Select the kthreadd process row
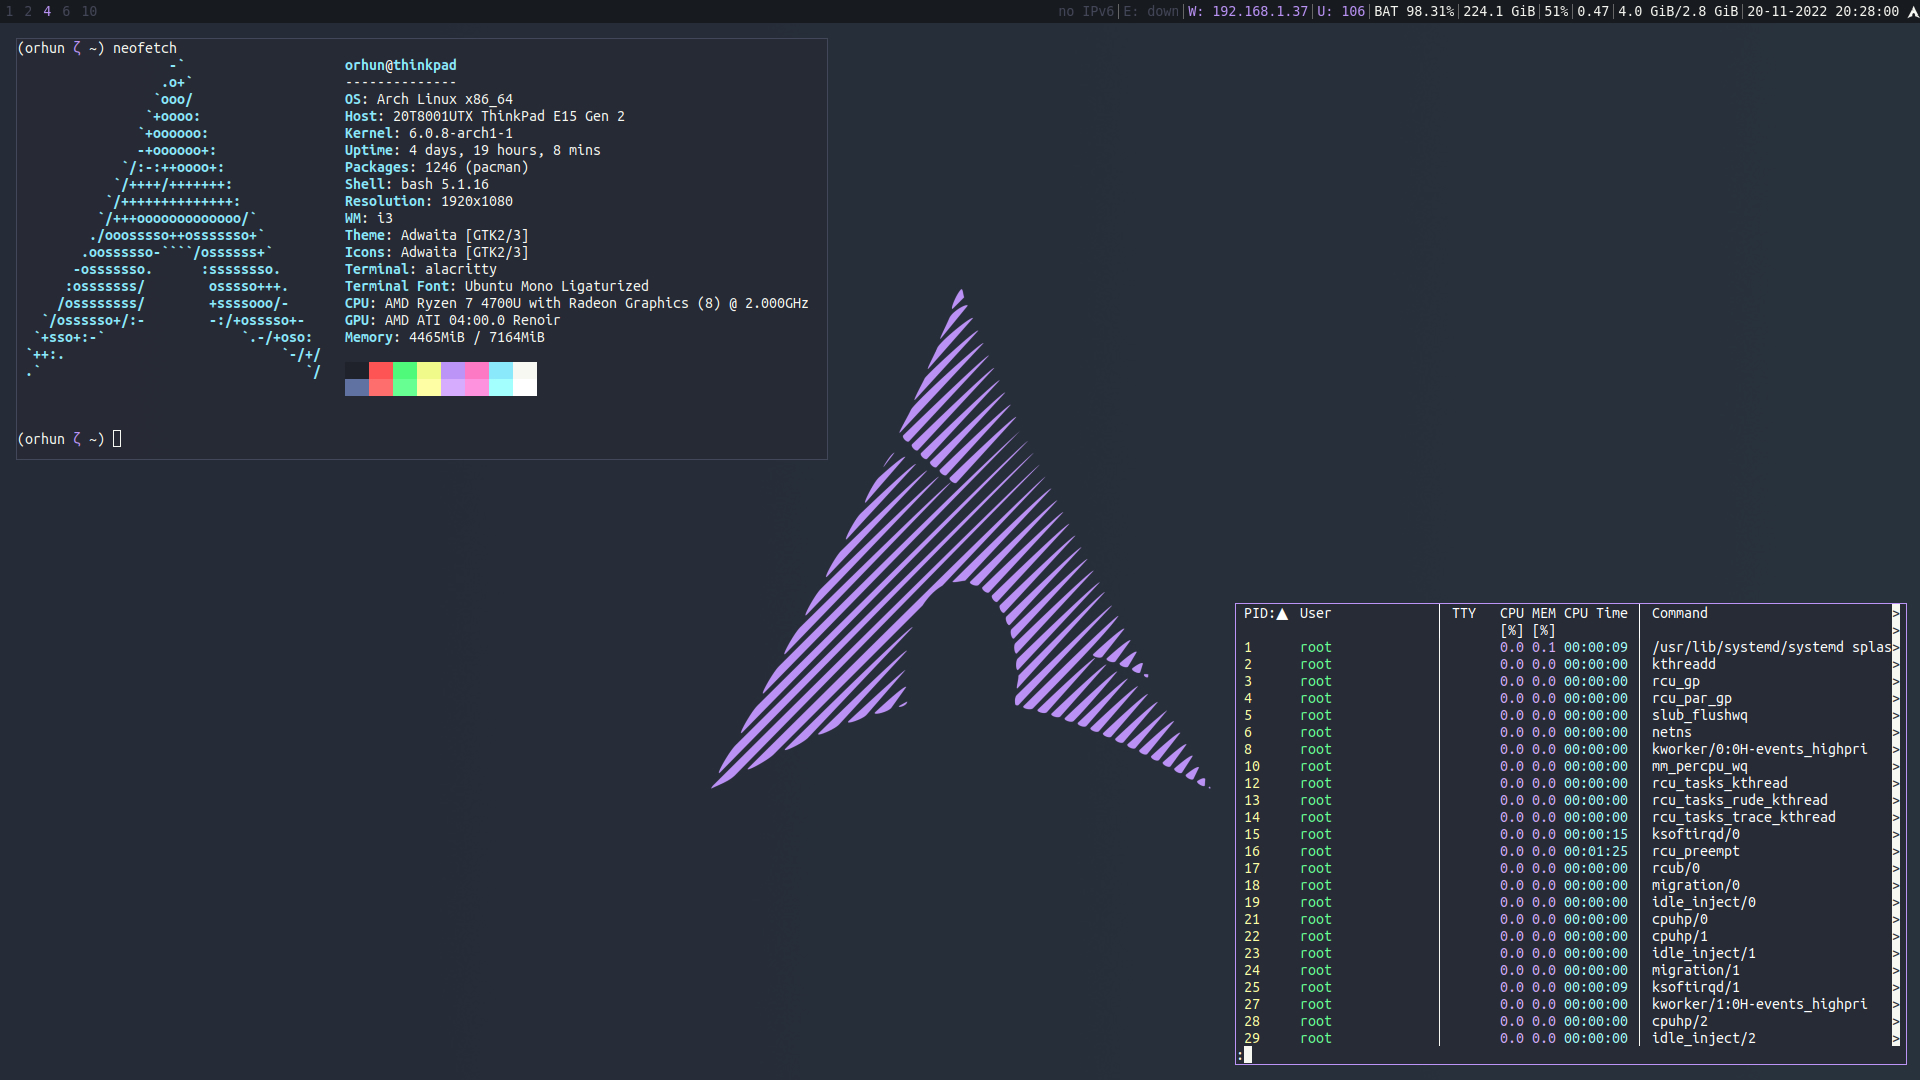 [x=1566, y=665]
